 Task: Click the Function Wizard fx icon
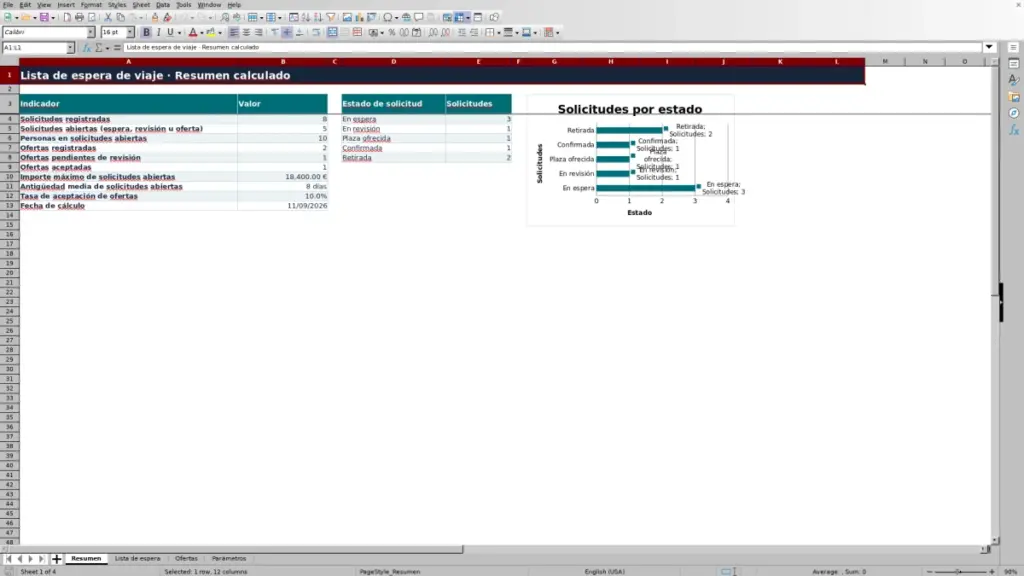tap(86, 48)
